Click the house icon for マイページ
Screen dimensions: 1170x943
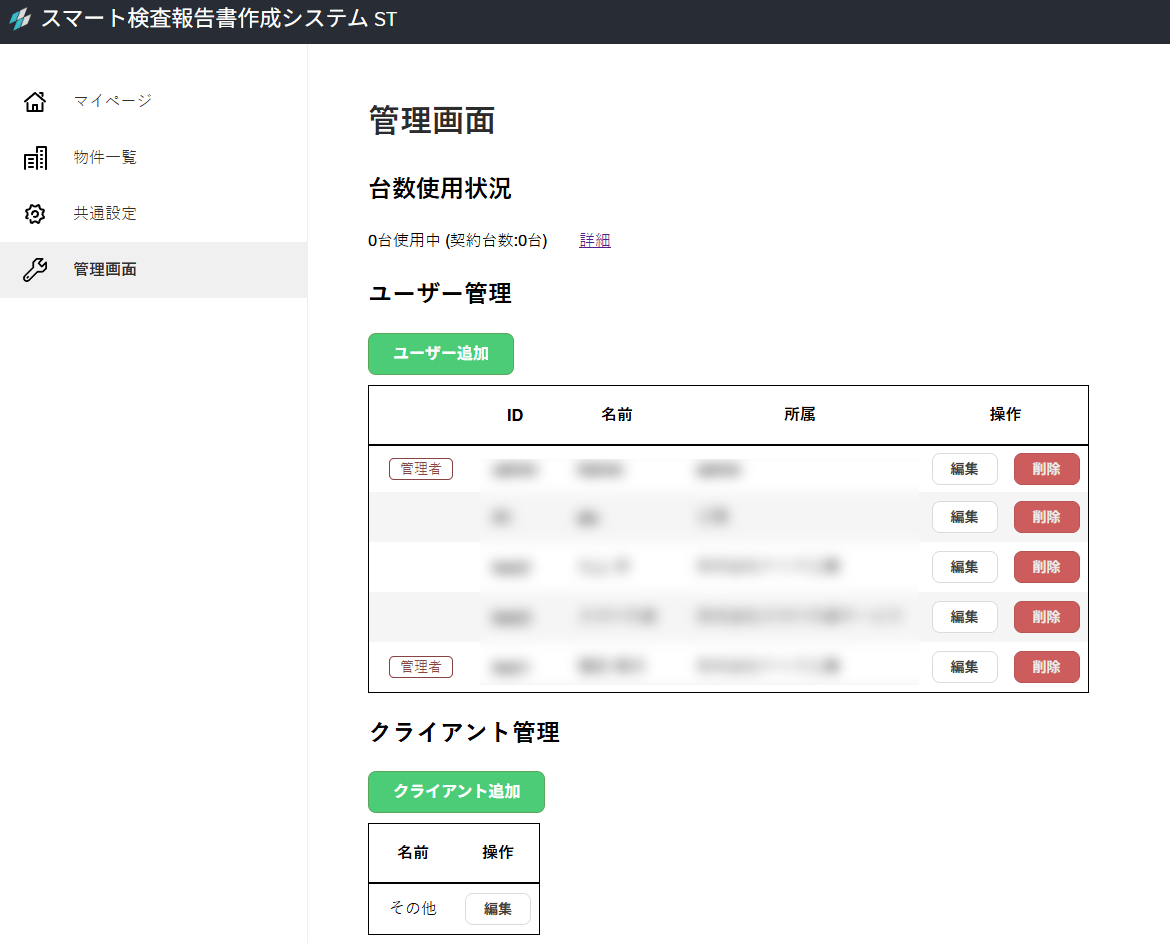[35, 101]
